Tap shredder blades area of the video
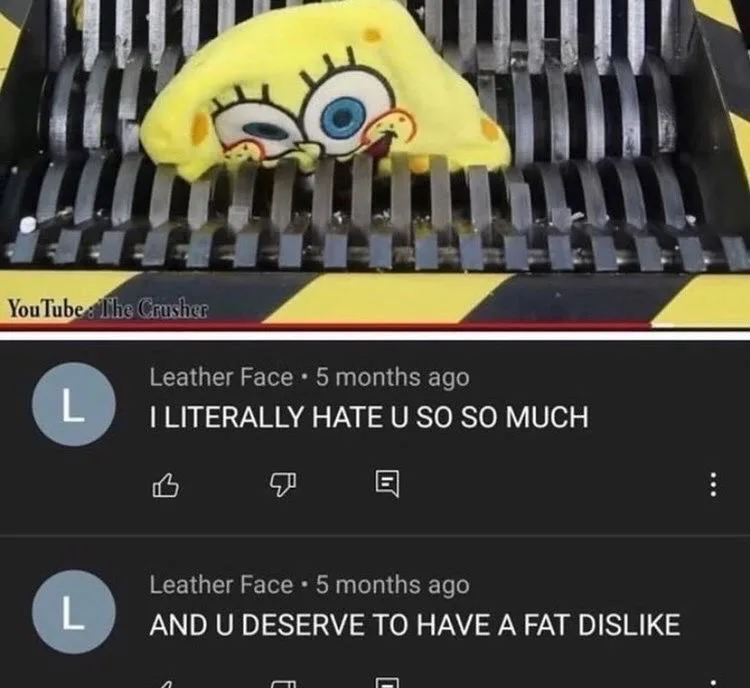Image resolution: width=750 pixels, height=688 pixels. (598, 144)
